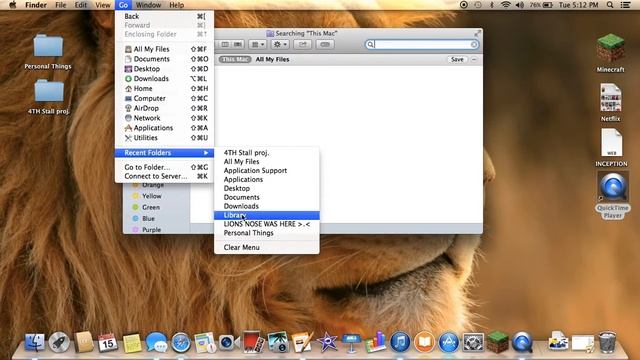This screenshot has height=360, width=640.
Task: Launch Safari compass icon in Dock
Action: point(181,342)
